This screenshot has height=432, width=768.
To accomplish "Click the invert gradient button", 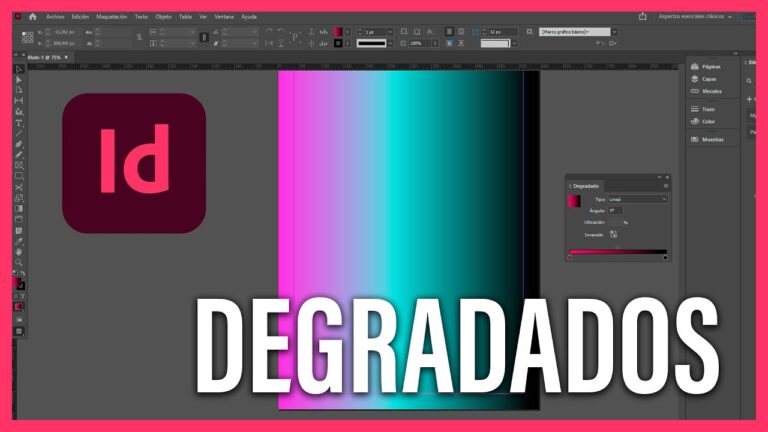I will [x=613, y=234].
